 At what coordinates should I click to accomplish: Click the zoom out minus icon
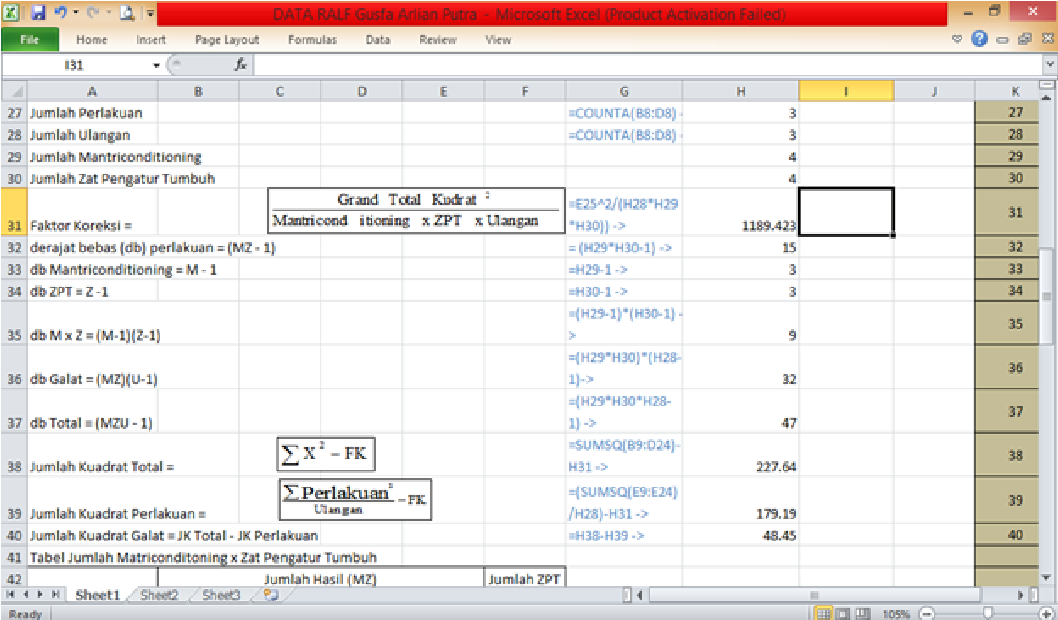click(x=926, y=613)
